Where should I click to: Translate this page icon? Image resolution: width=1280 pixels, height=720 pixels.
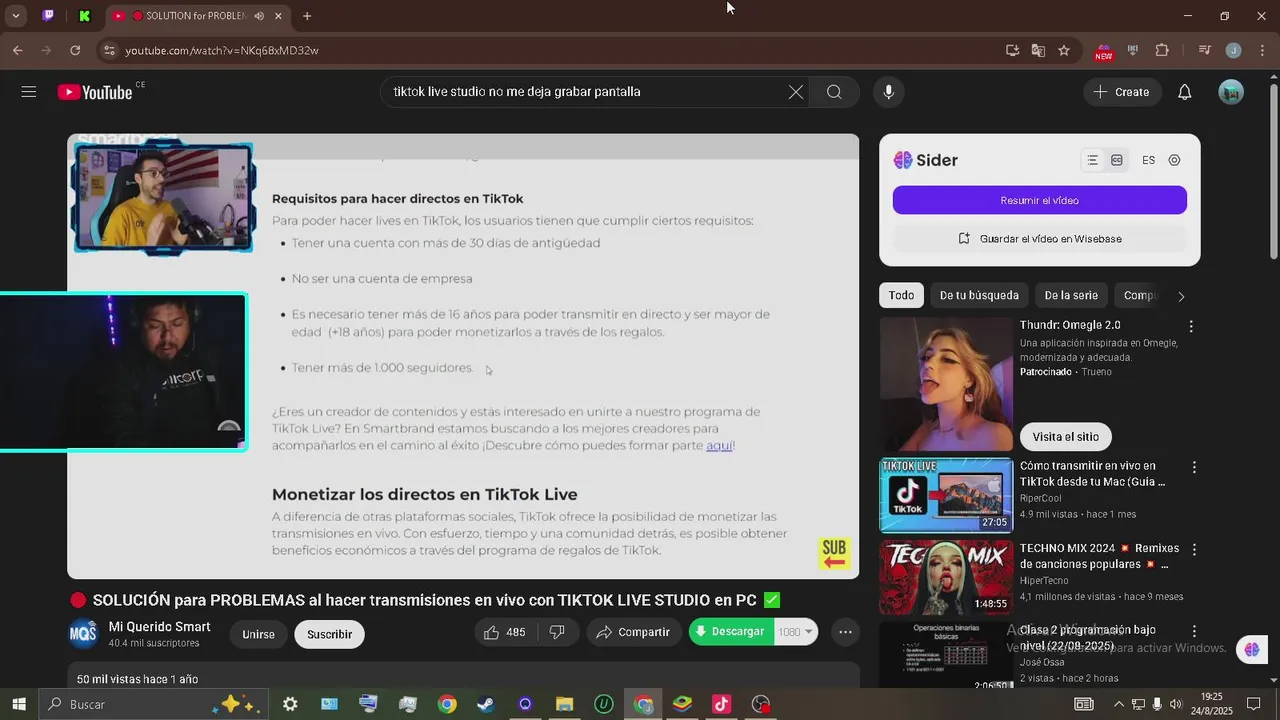(x=1038, y=50)
